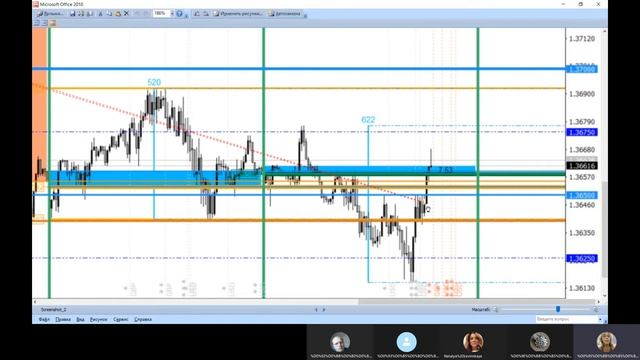
Task: Click the Save icon in toolbar
Action: coord(72,13)
